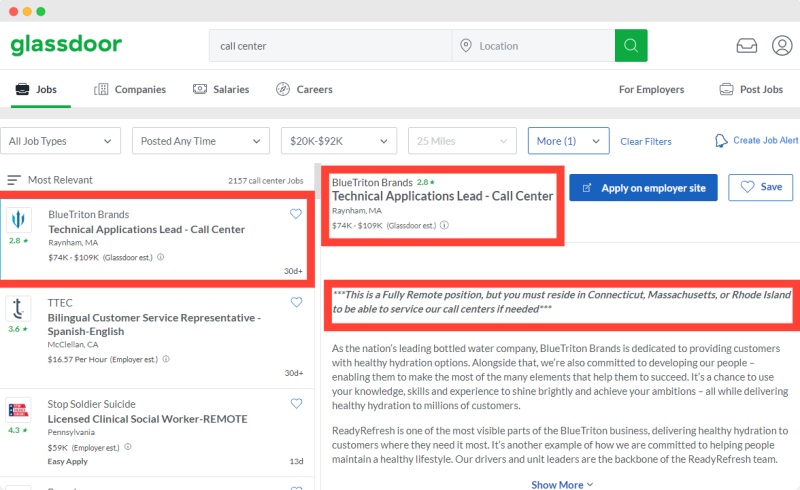Viewport: 800px width, 490px height.
Task: Save BlueTriton job with heart icon in list
Action: 296,214
